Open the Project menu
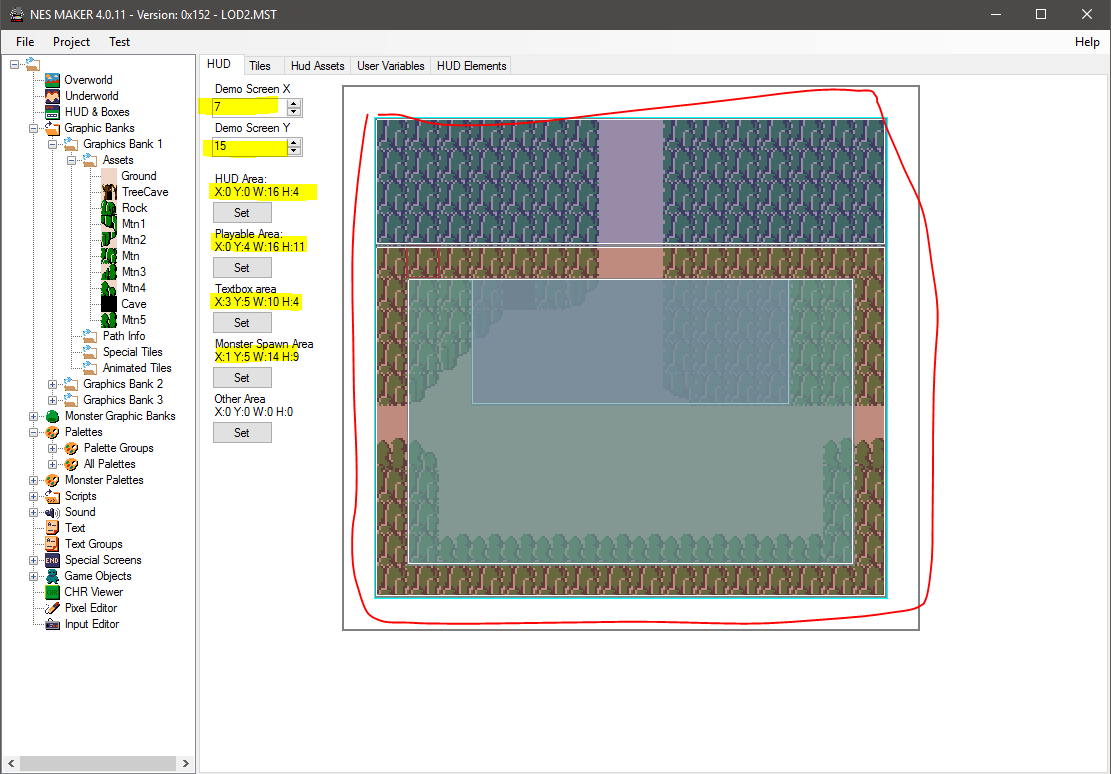 pos(72,42)
